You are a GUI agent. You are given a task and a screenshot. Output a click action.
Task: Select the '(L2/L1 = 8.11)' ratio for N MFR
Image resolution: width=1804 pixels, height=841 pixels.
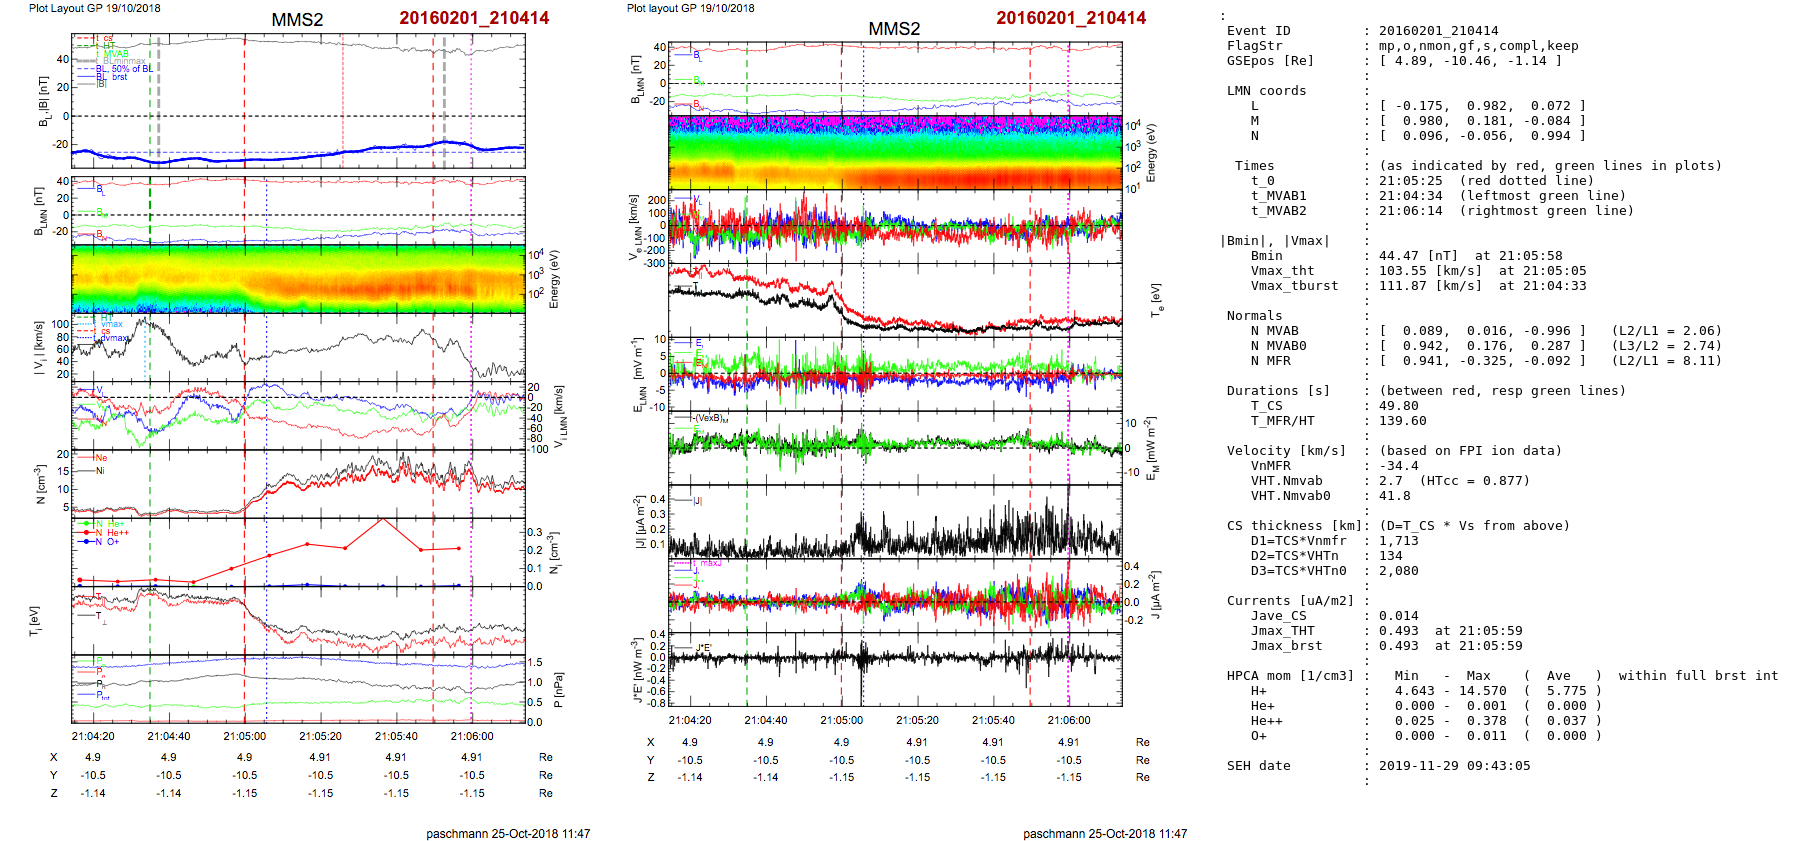click(1666, 361)
